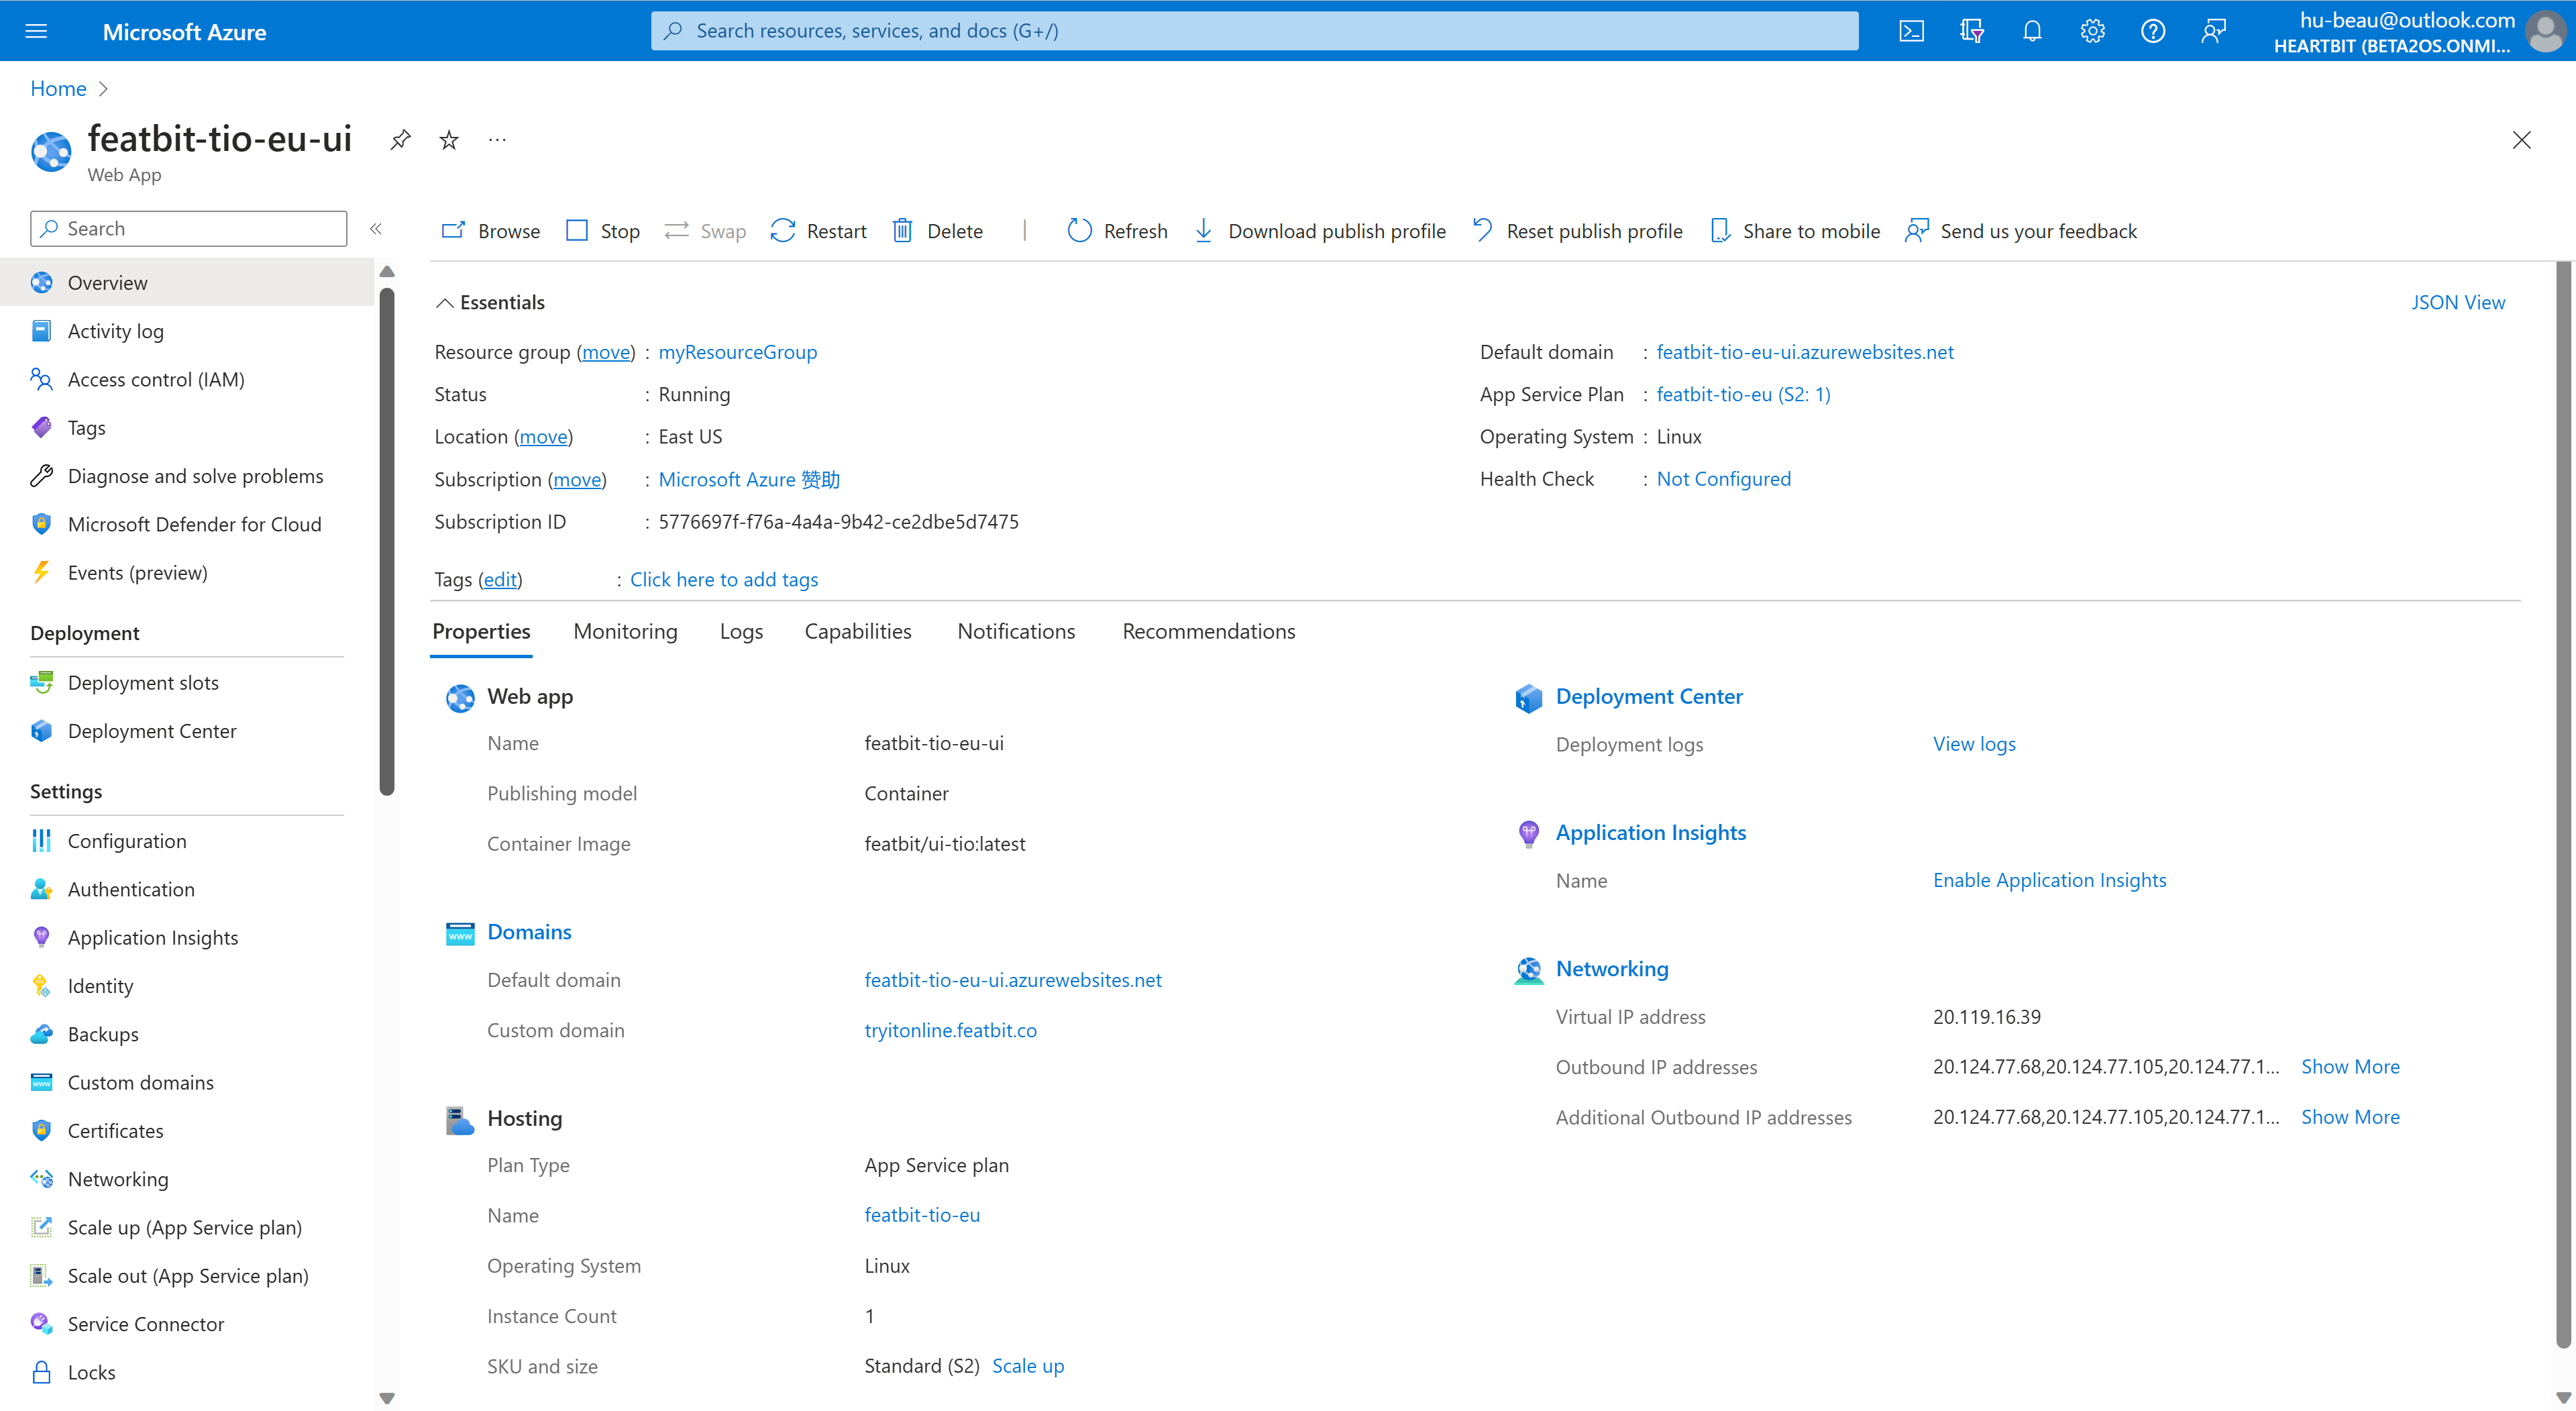Screen dimensions: 2576x1411
Task: Click Scale up next to Standard (S2)
Action: [x=1027, y=1366]
